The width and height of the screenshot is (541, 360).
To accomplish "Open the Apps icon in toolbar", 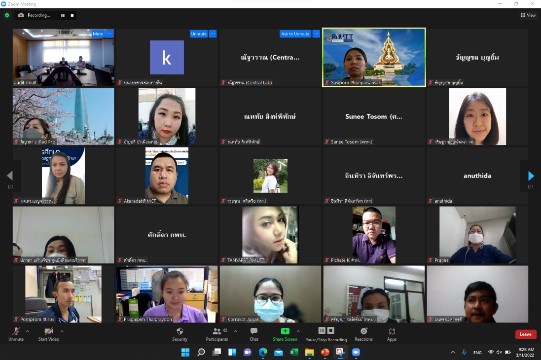I will point(392,331).
